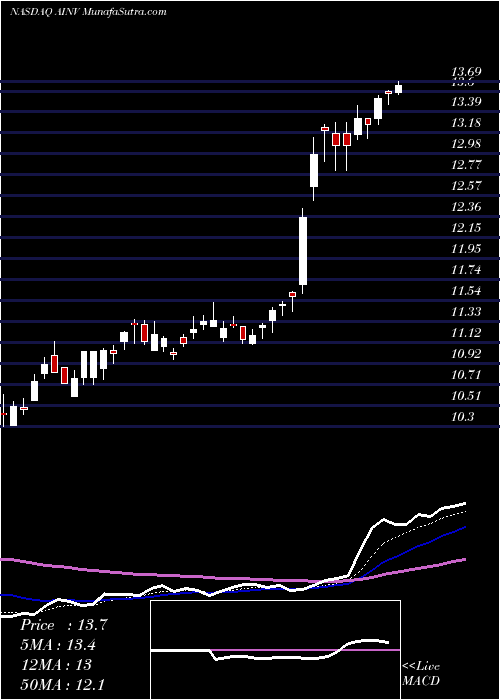
Task: Click the 13.39 price axis label
Action: (x=466, y=102)
